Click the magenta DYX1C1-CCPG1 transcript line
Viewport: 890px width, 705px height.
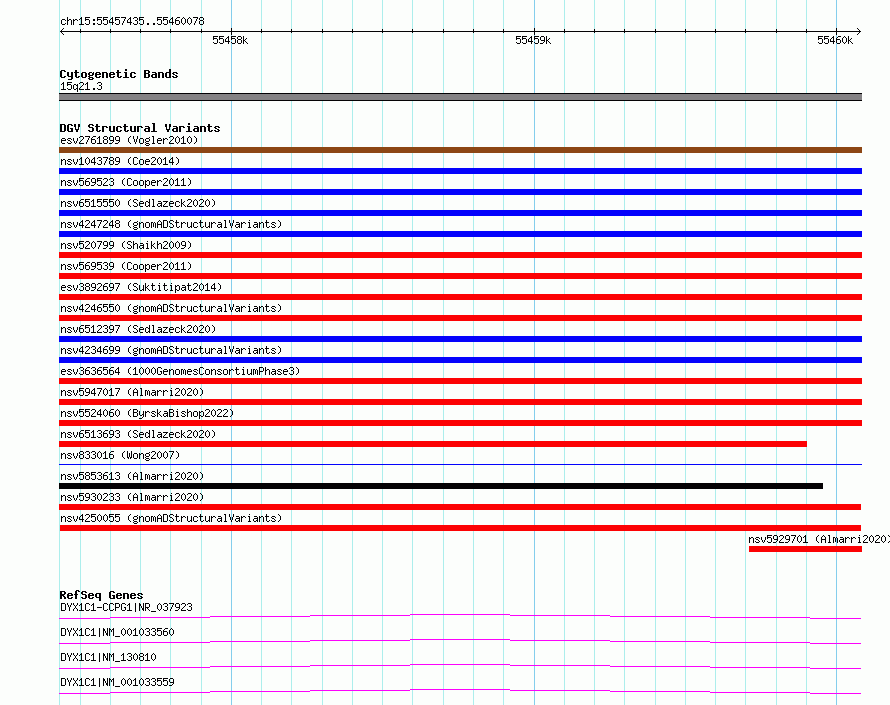pyautogui.click(x=460, y=616)
